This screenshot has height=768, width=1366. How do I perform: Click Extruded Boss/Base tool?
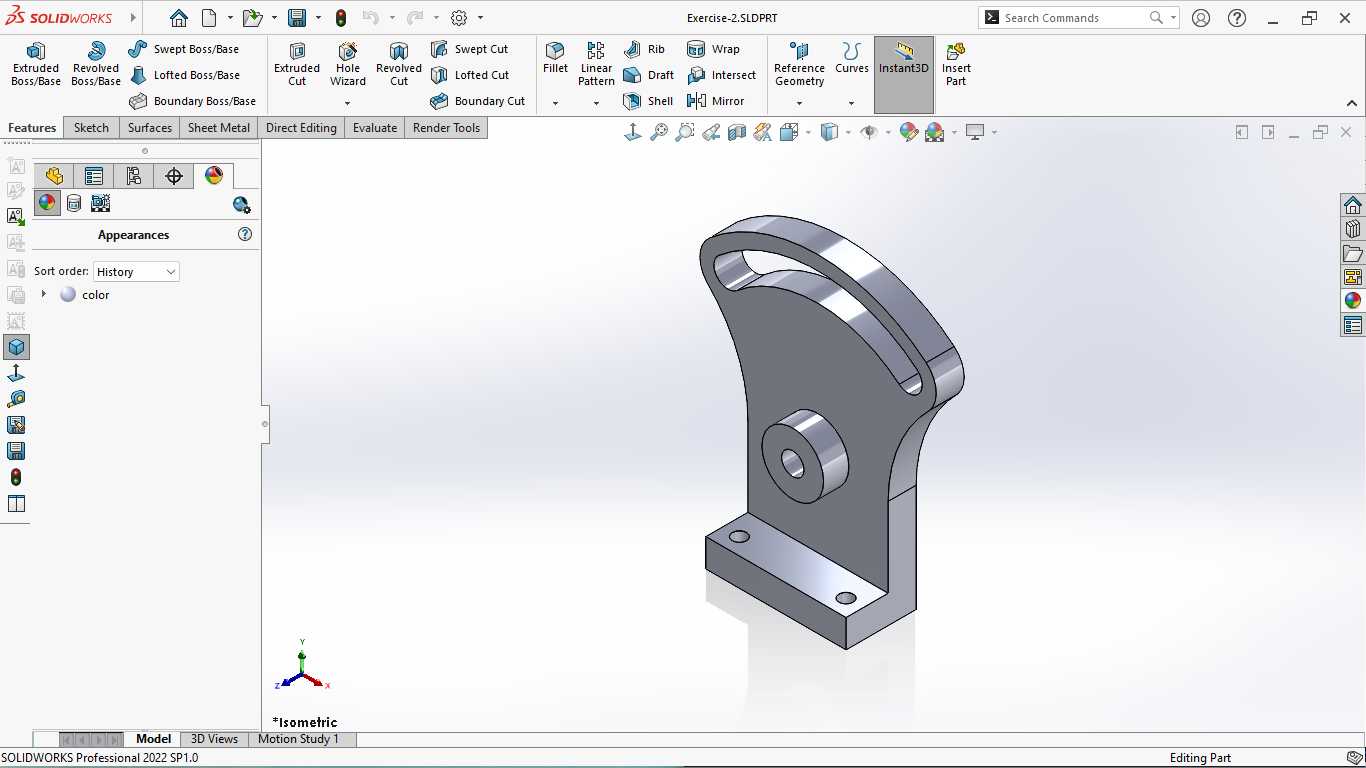[36, 64]
